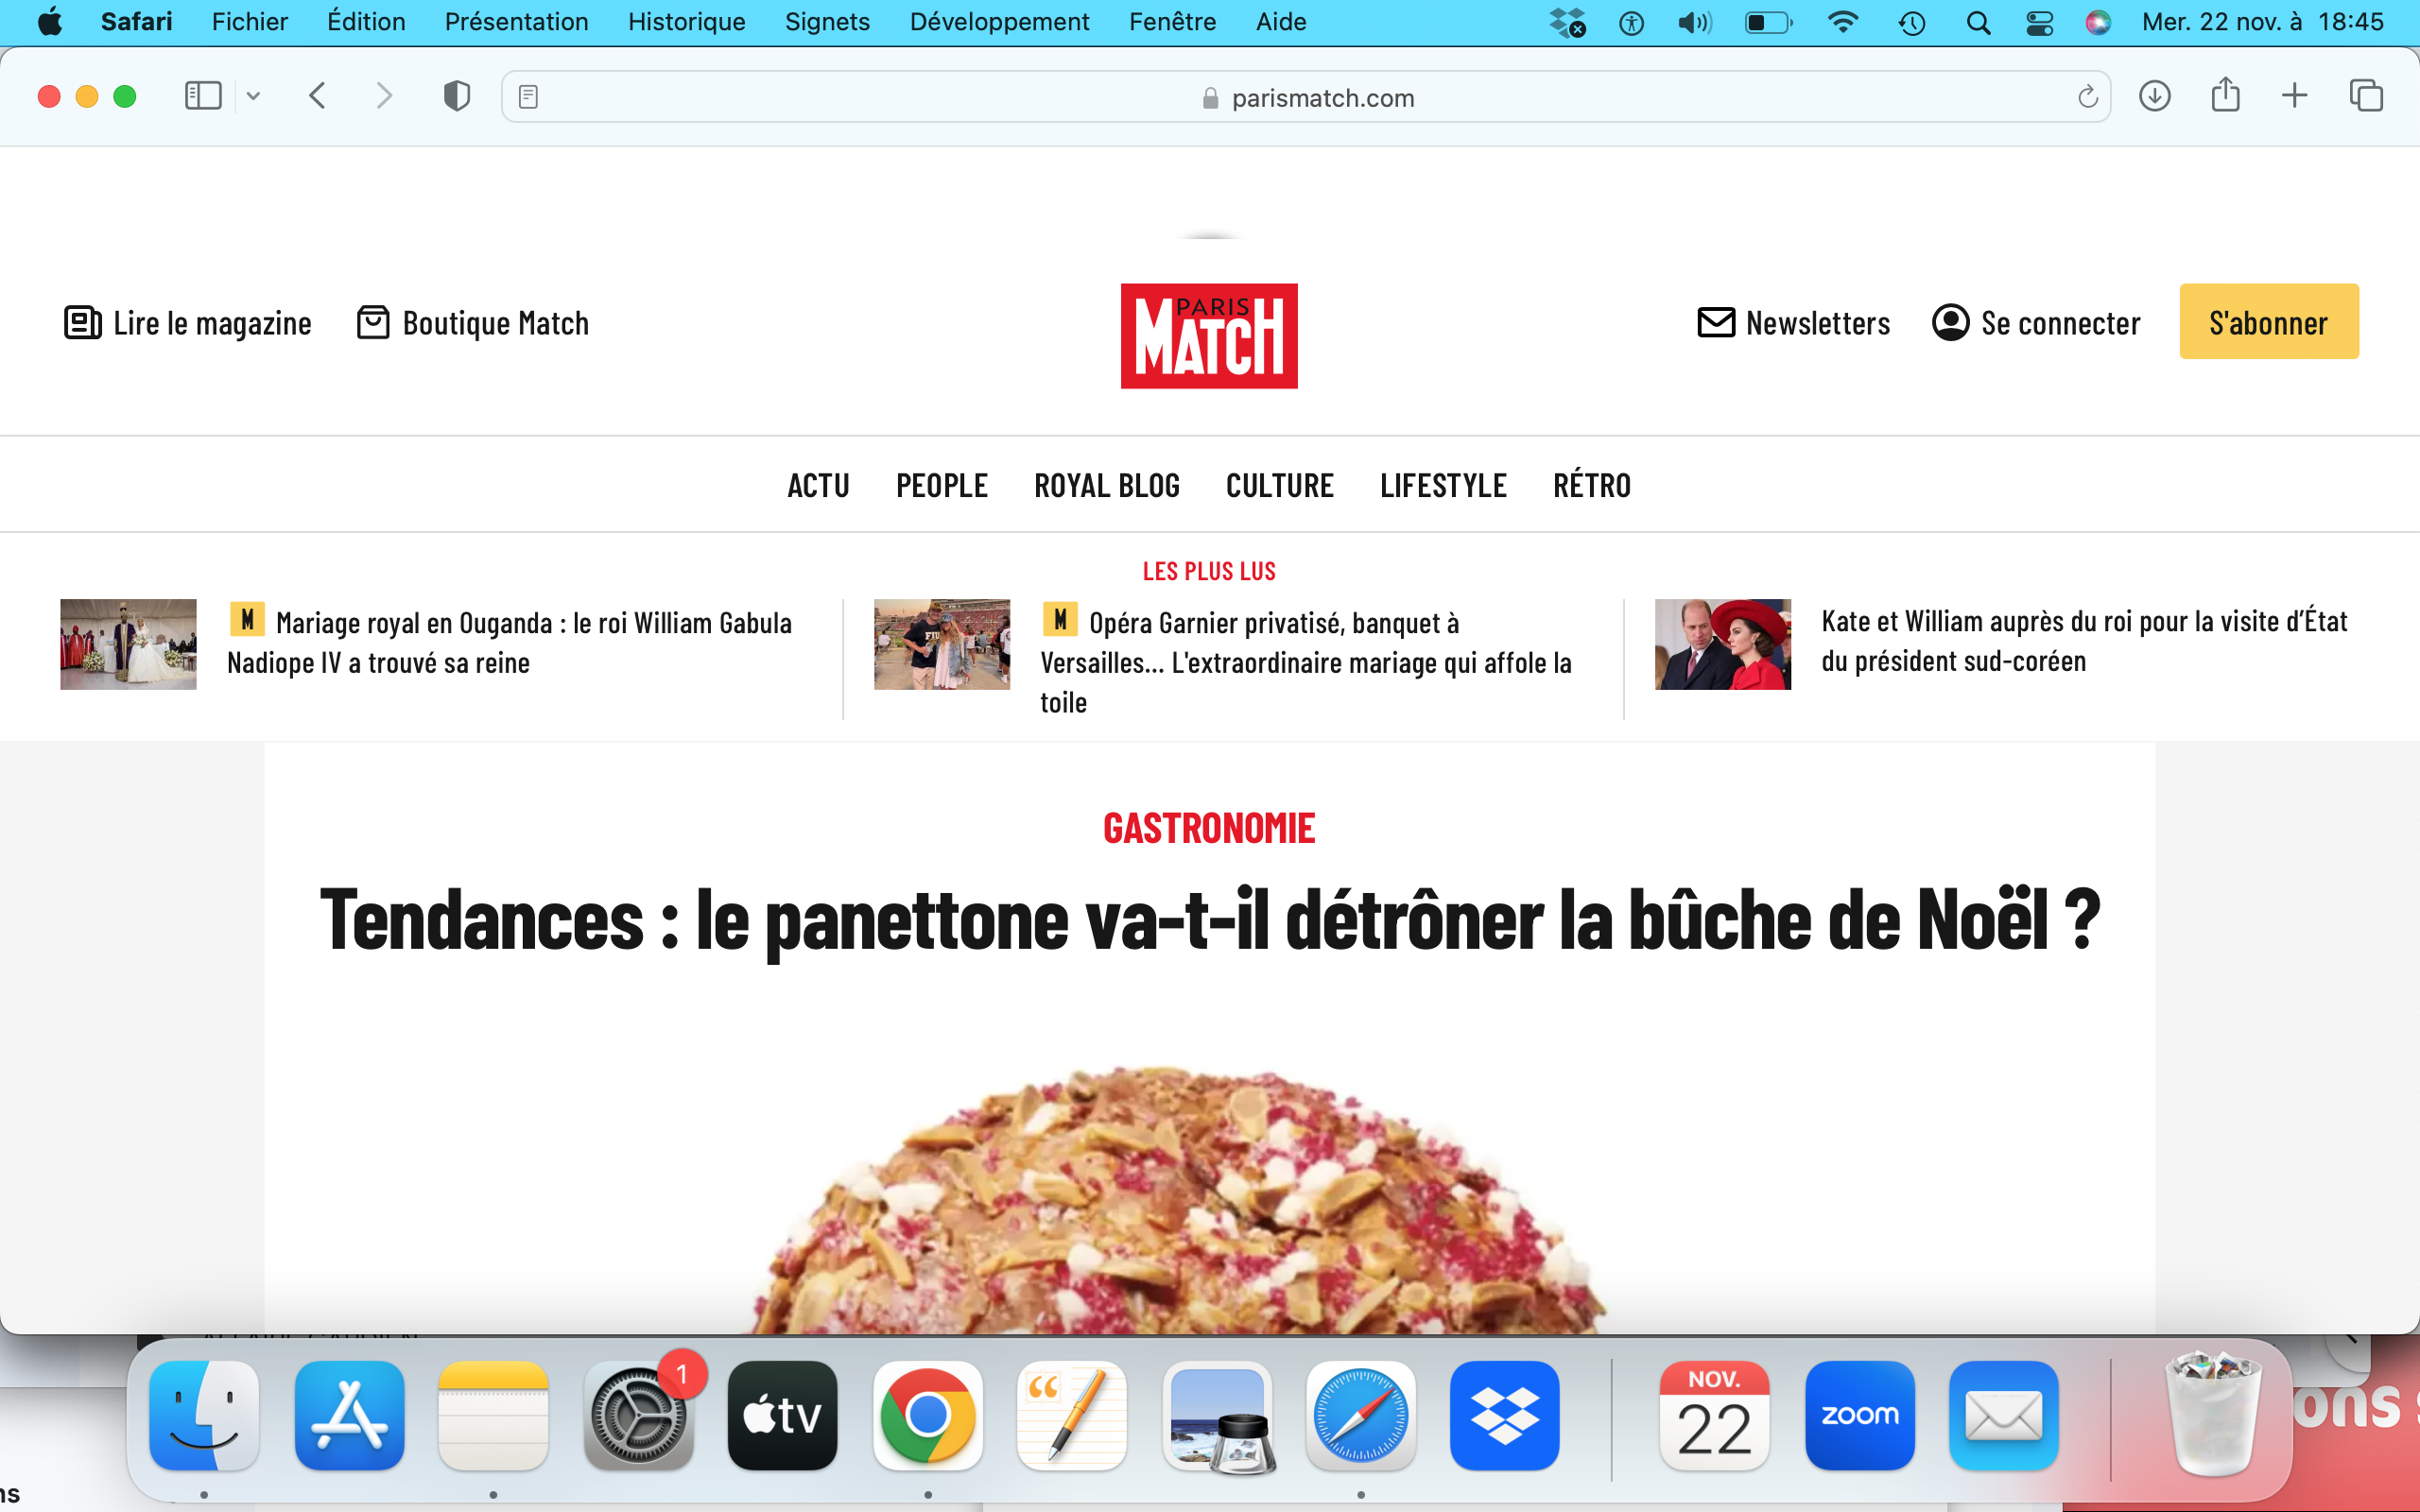
Task: Select the ACTU navigation tab
Action: [x=818, y=485]
